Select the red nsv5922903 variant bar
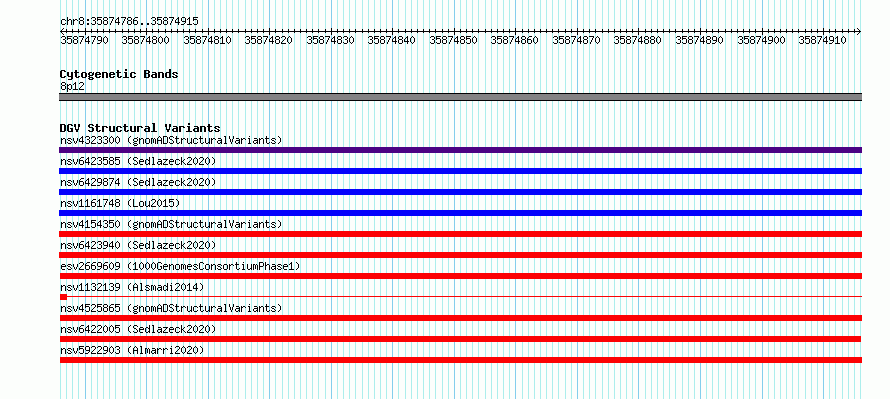The height and width of the screenshot is (399, 890). point(460,360)
